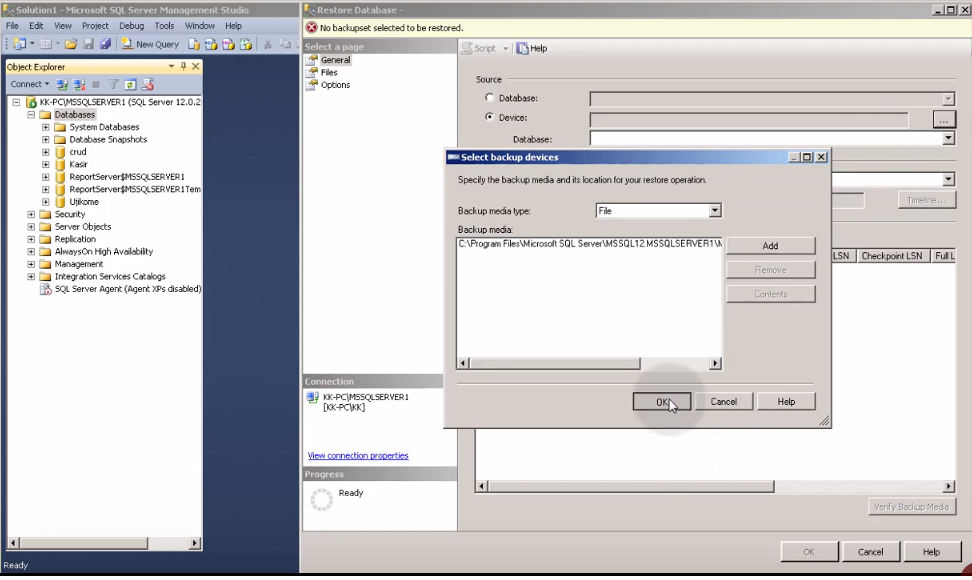Select the Device source radio button
This screenshot has width=972, height=580.
490,116
